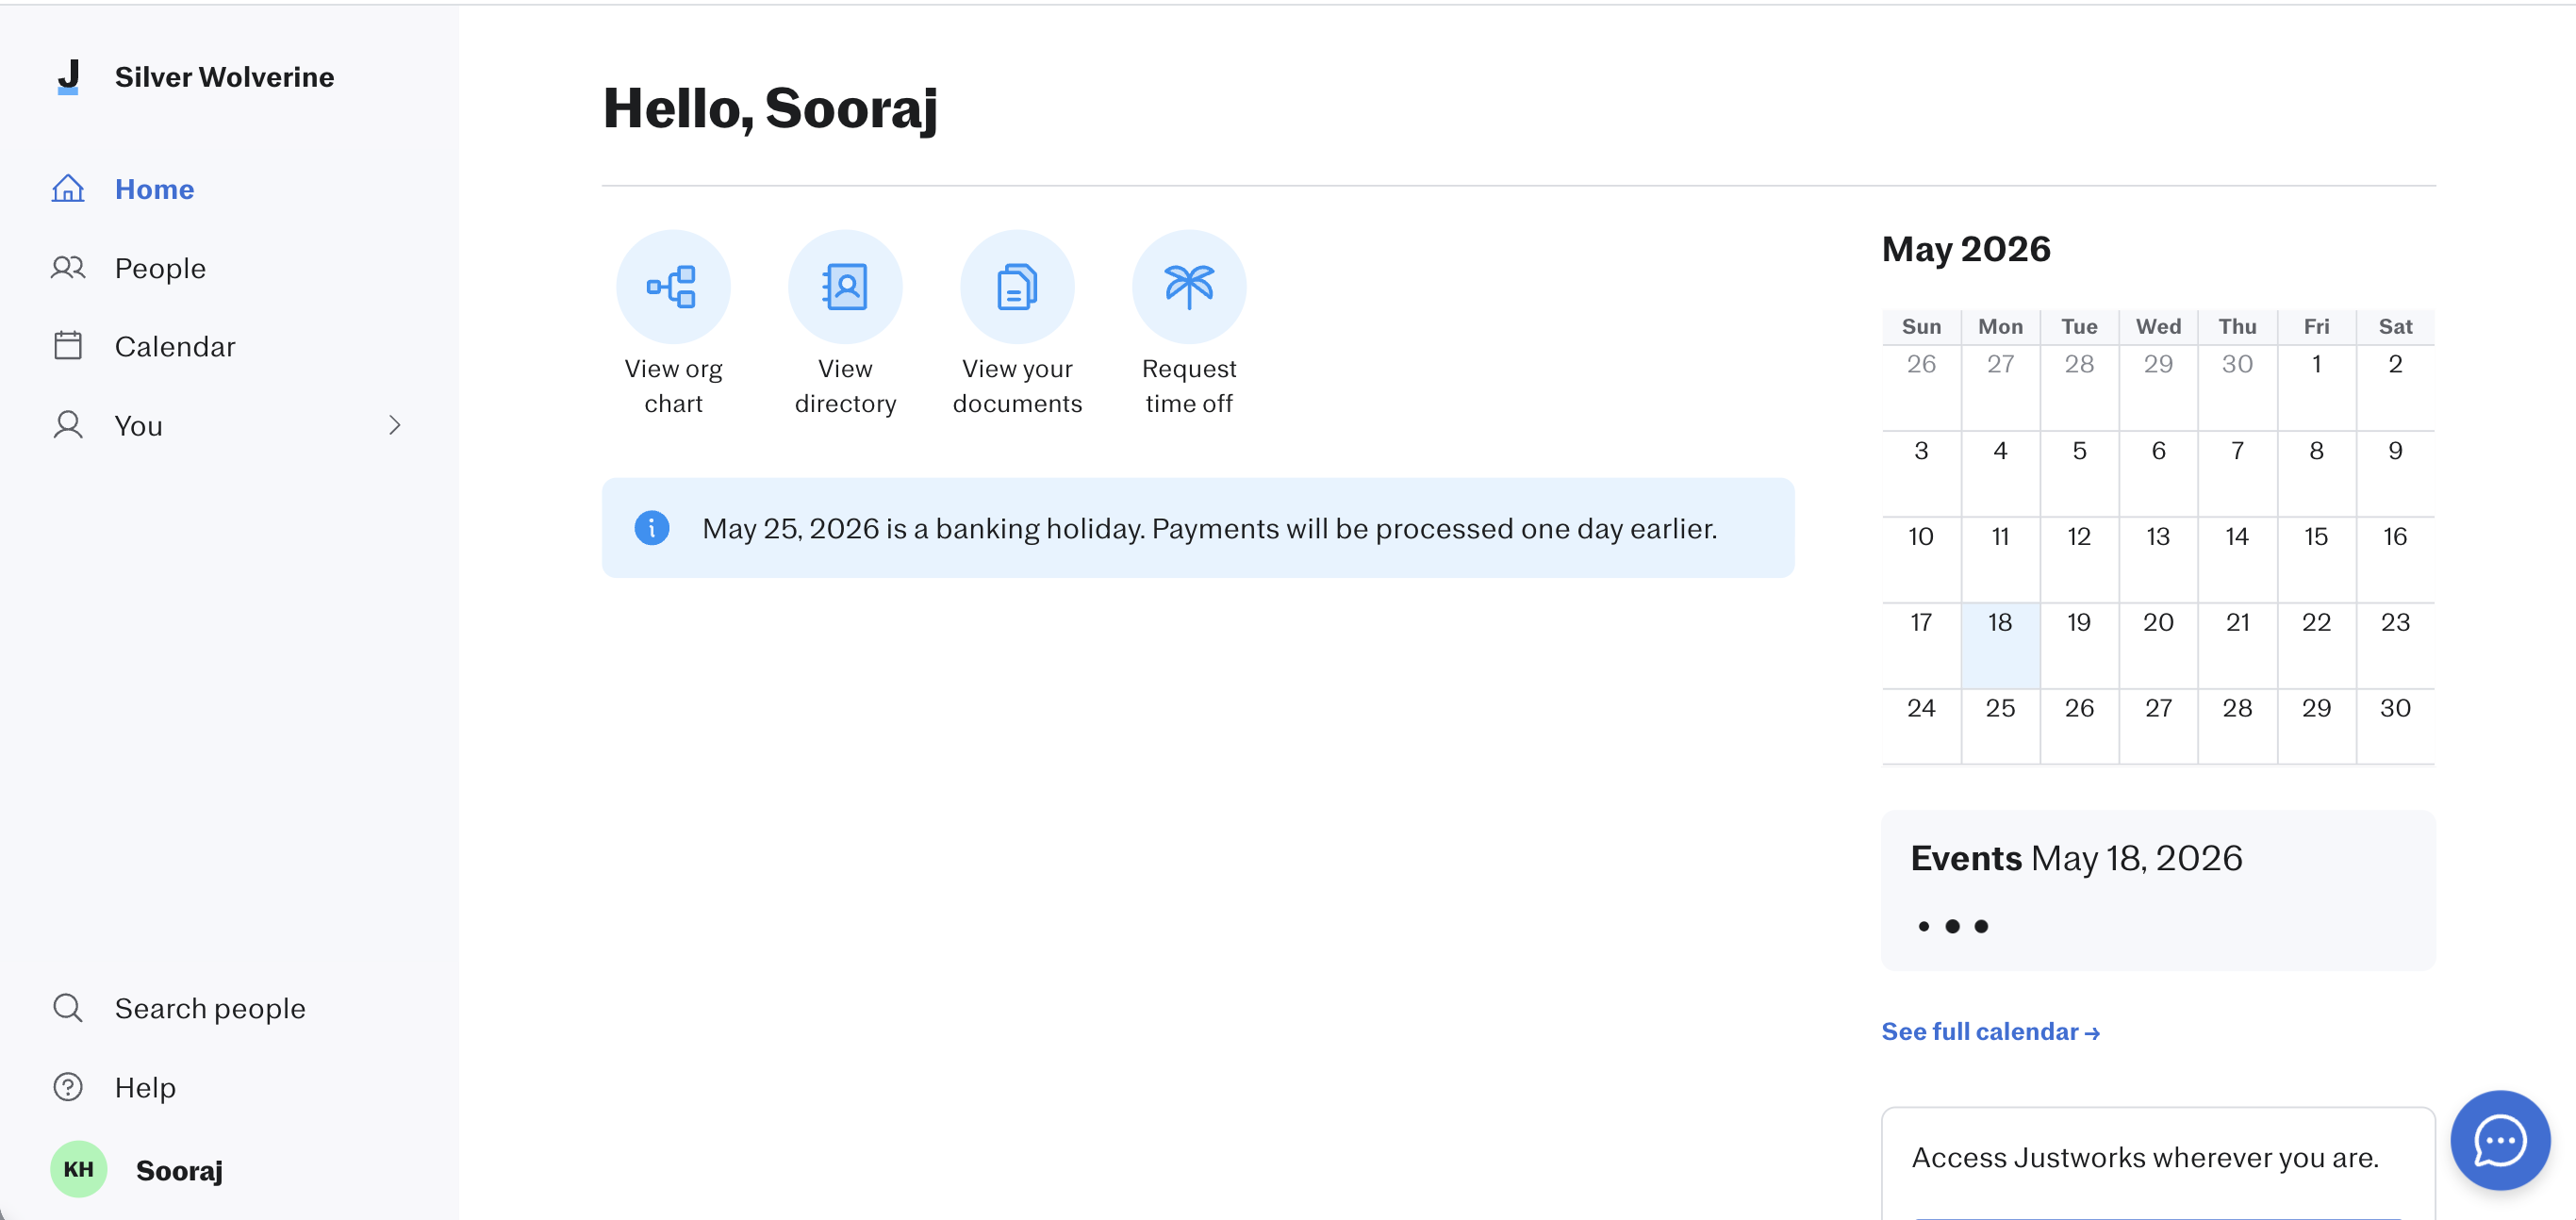Click the View directory label
This screenshot has height=1220, width=2576.
click(845, 386)
